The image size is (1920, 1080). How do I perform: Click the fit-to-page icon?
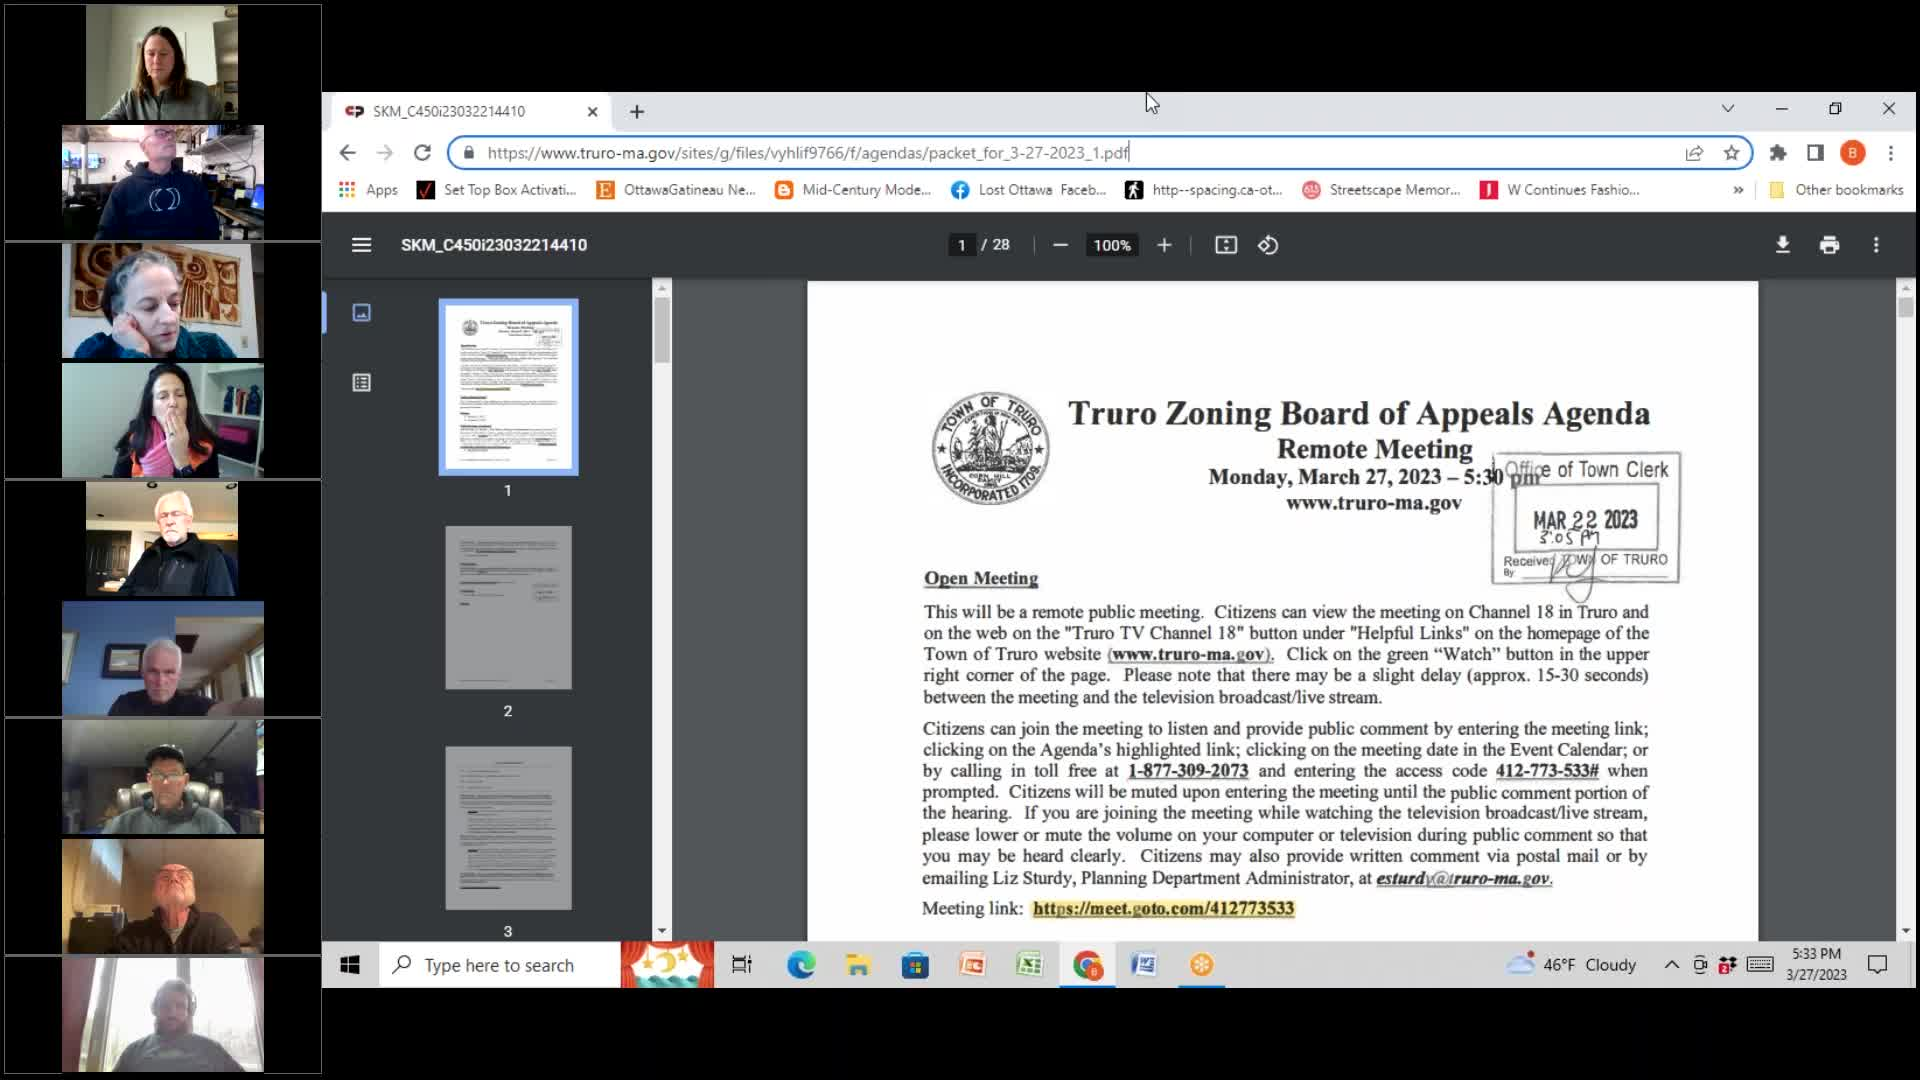pos(1224,245)
